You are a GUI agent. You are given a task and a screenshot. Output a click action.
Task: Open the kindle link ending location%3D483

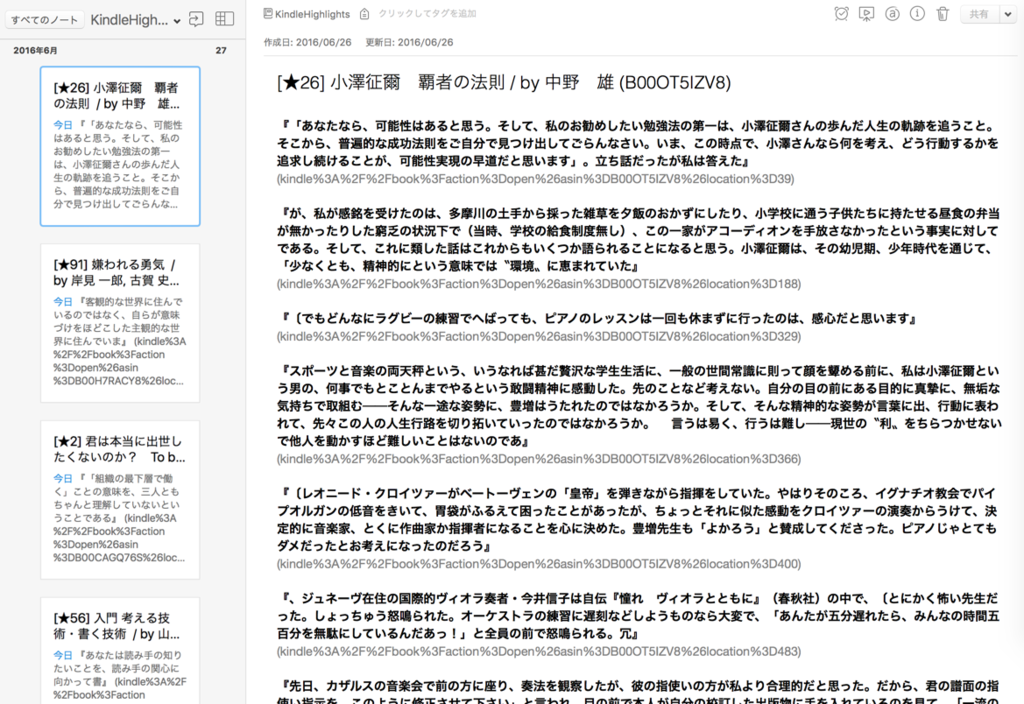[x=539, y=651]
